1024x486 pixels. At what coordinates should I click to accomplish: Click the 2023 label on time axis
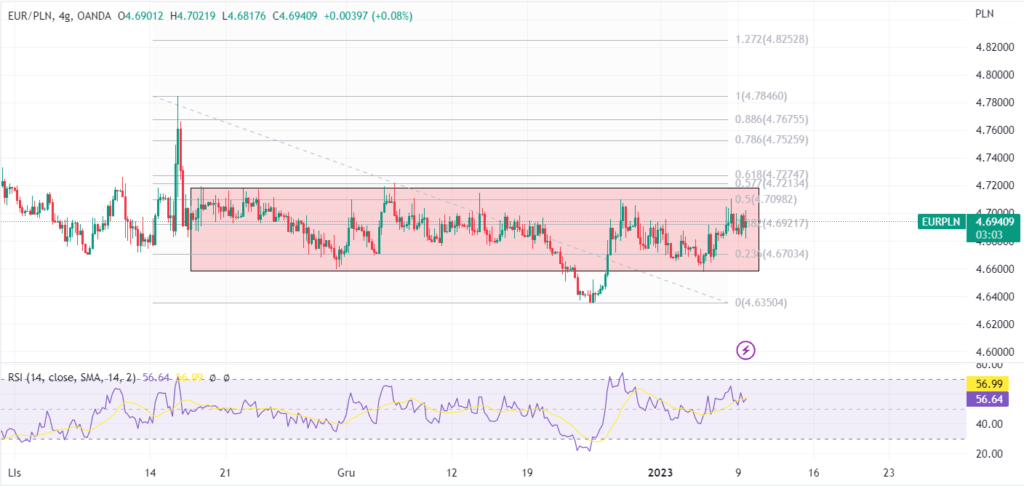click(x=662, y=471)
